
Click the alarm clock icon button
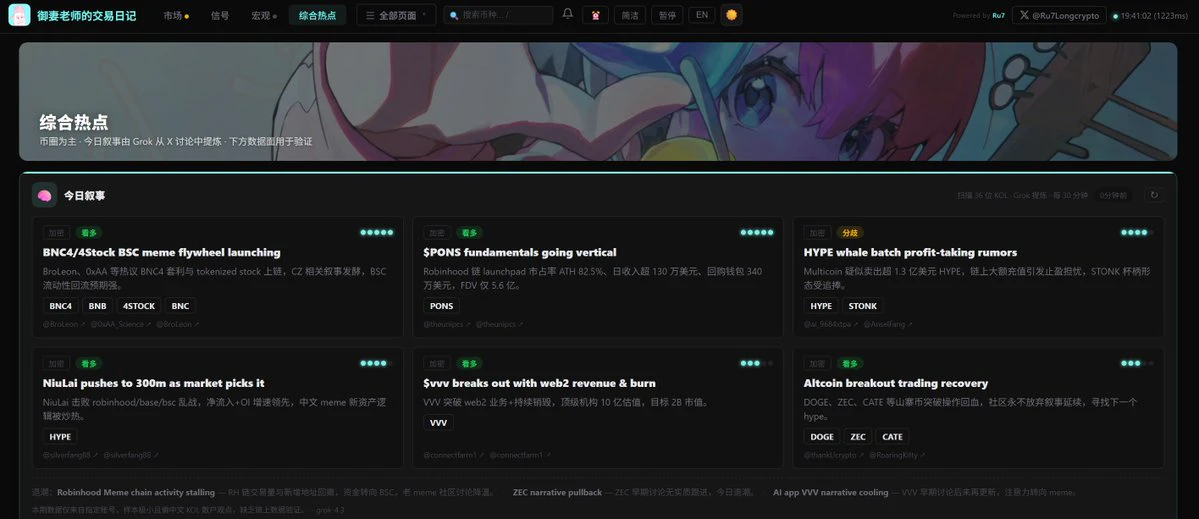tap(596, 15)
